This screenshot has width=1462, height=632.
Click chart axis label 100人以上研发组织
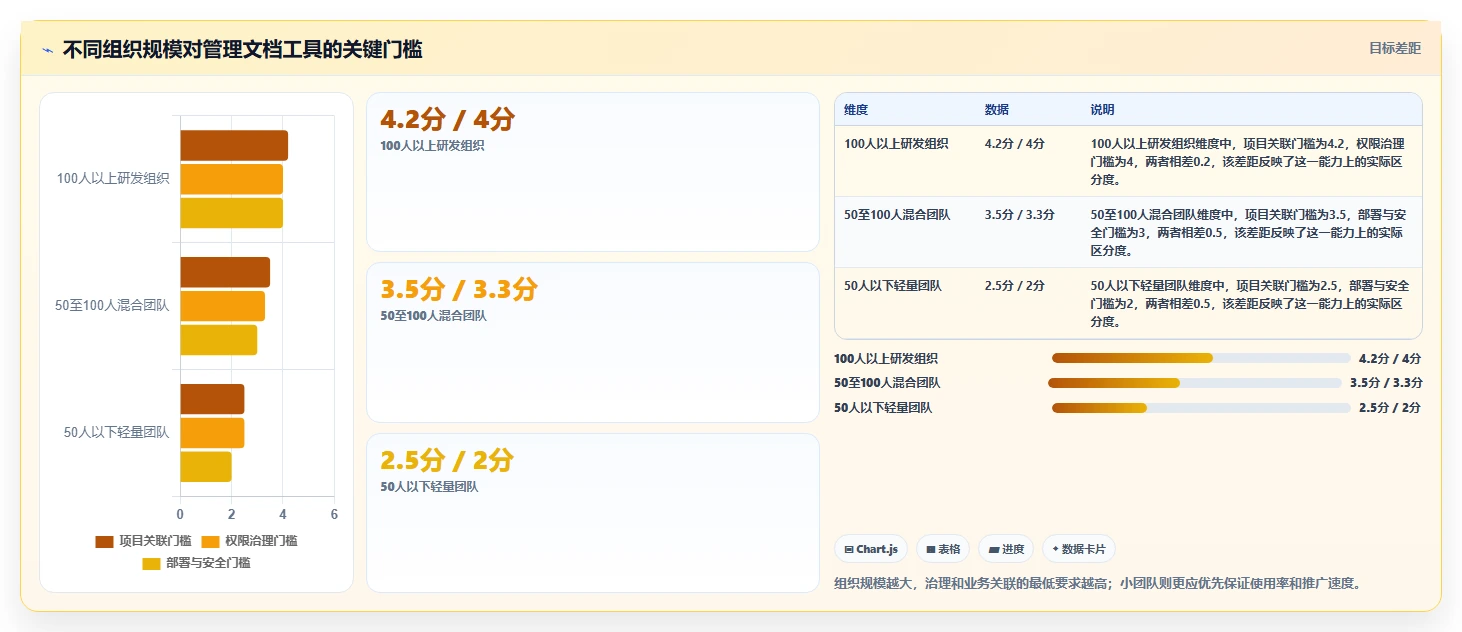tap(113, 179)
